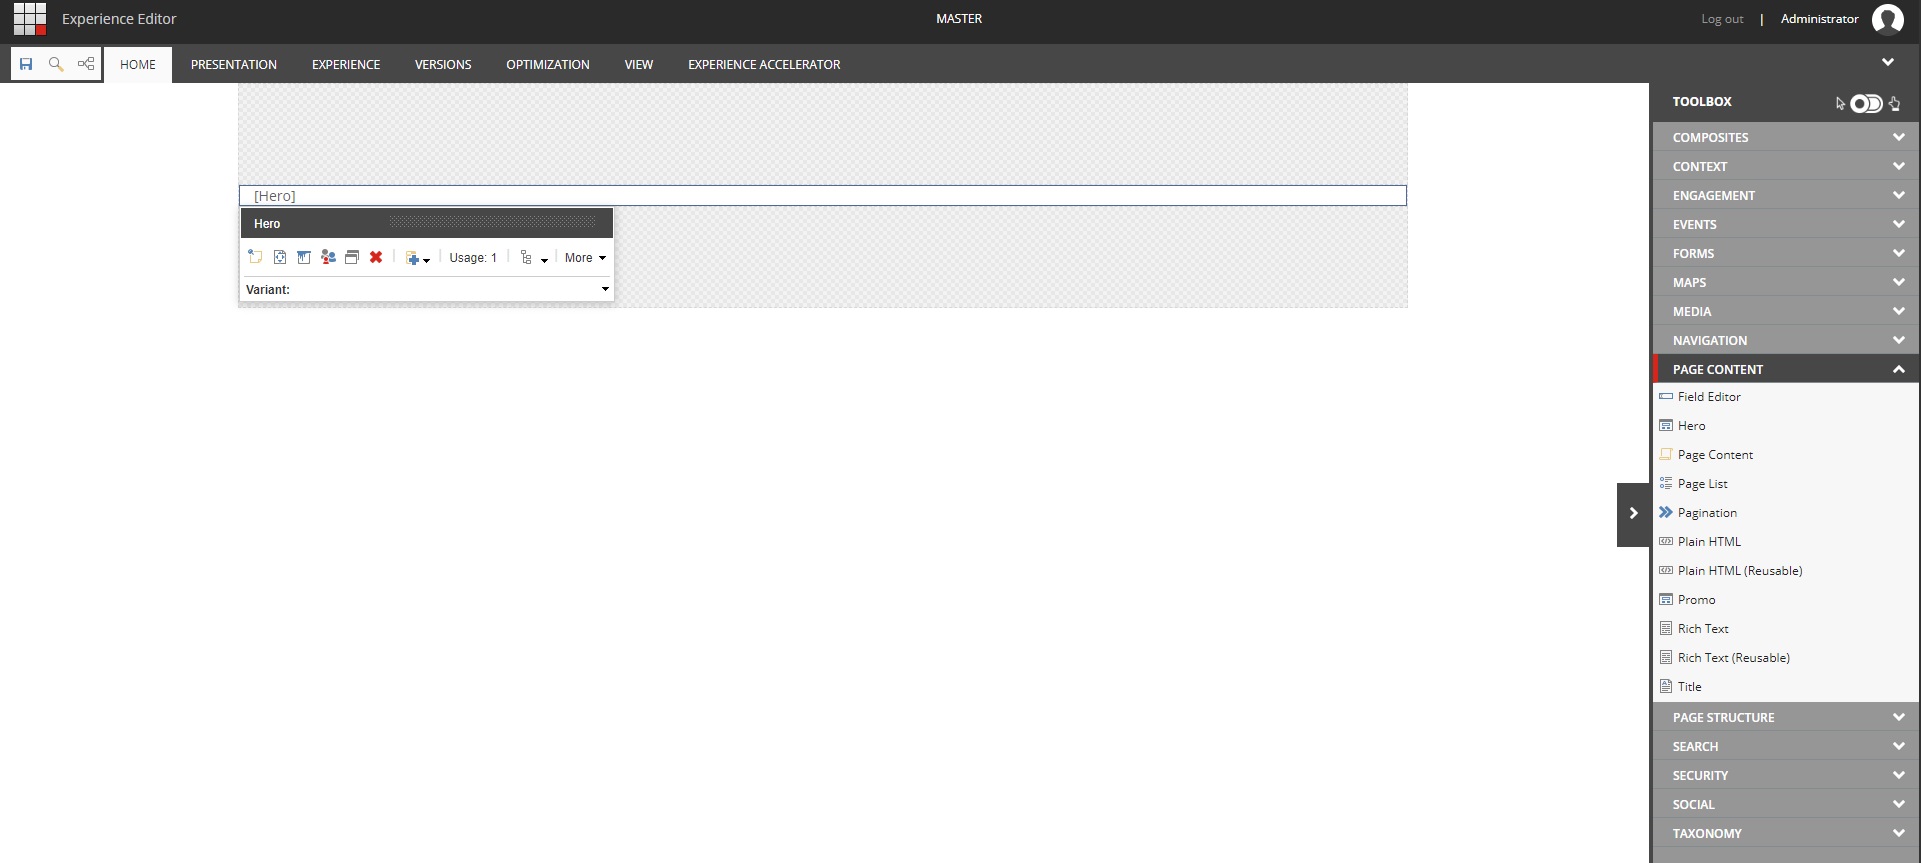Open component styling paint icon
This screenshot has height=863, width=1921.
(x=304, y=257)
